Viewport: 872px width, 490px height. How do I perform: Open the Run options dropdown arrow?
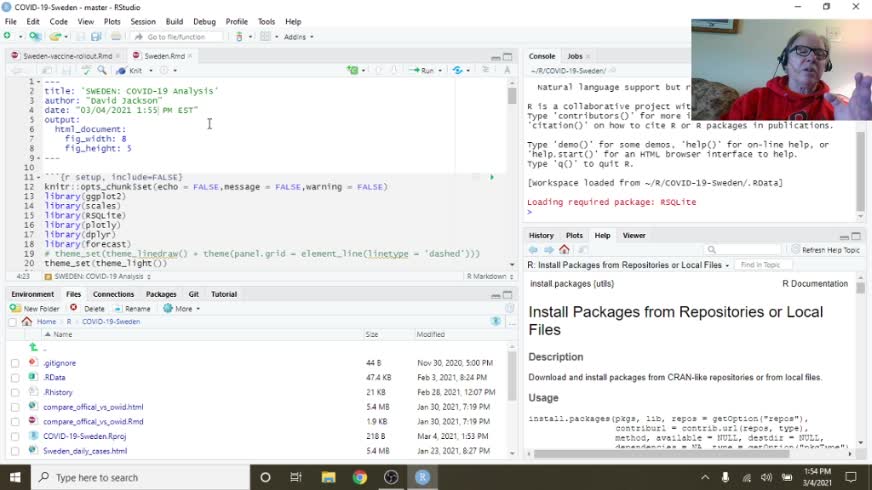pyautogui.click(x=440, y=71)
